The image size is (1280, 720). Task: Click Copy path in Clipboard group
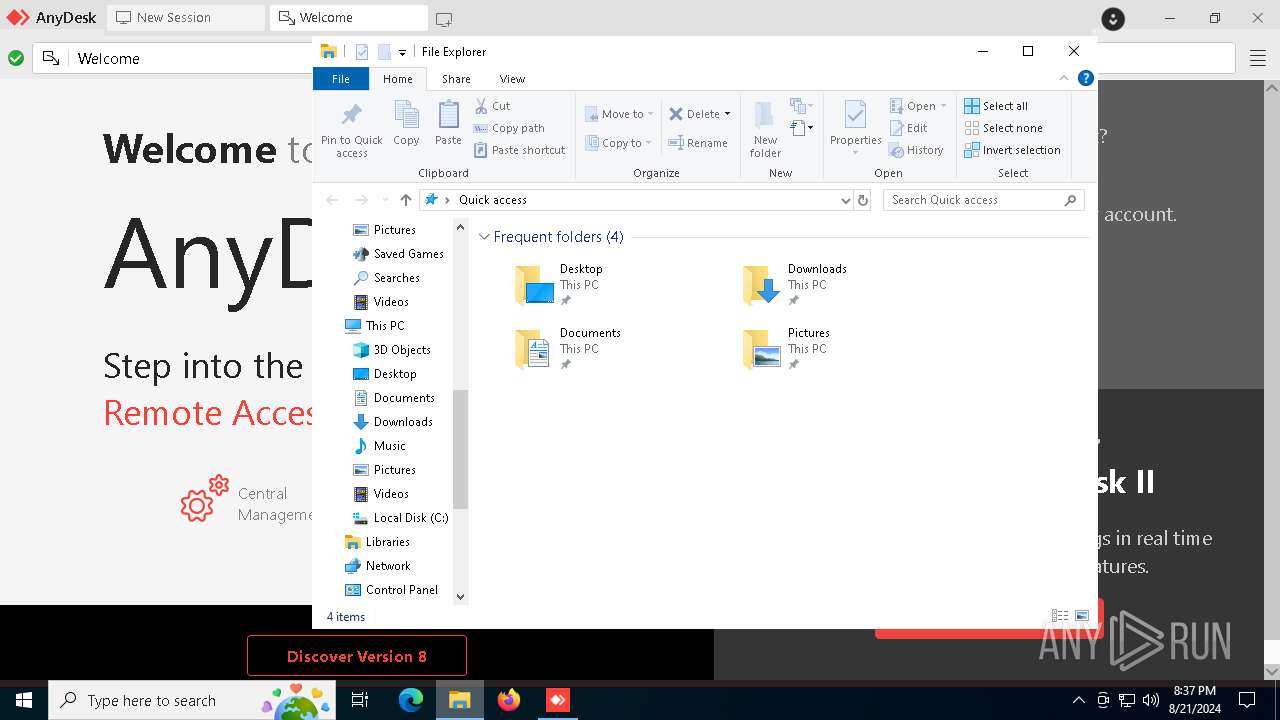pos(509,128)
